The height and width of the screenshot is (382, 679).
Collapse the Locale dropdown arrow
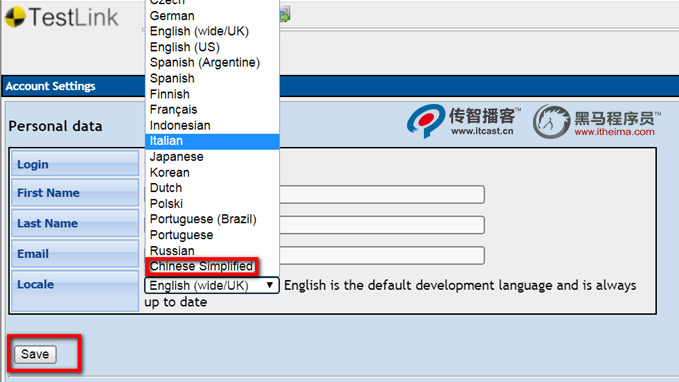[269, 285]
